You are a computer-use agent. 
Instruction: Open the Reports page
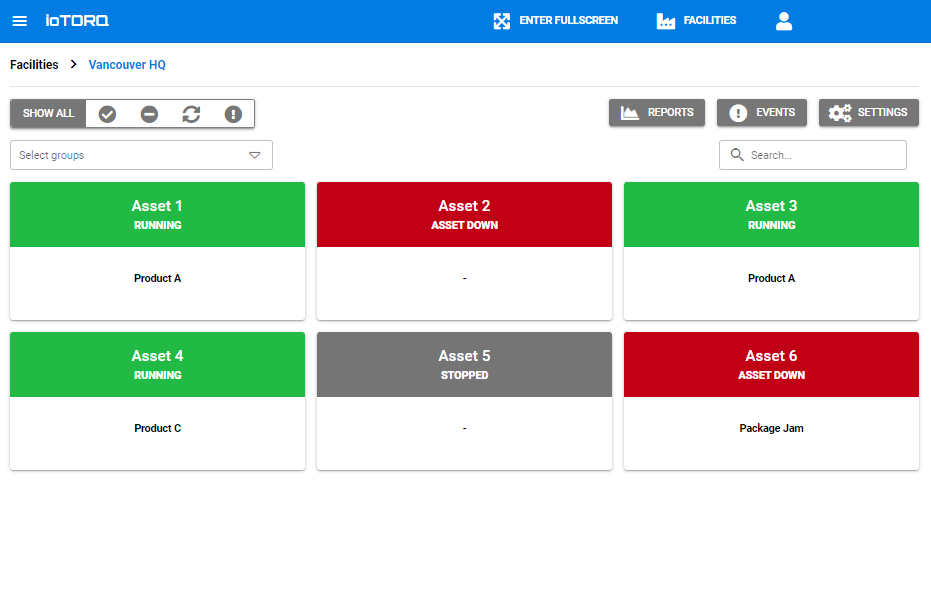point(657,113)
